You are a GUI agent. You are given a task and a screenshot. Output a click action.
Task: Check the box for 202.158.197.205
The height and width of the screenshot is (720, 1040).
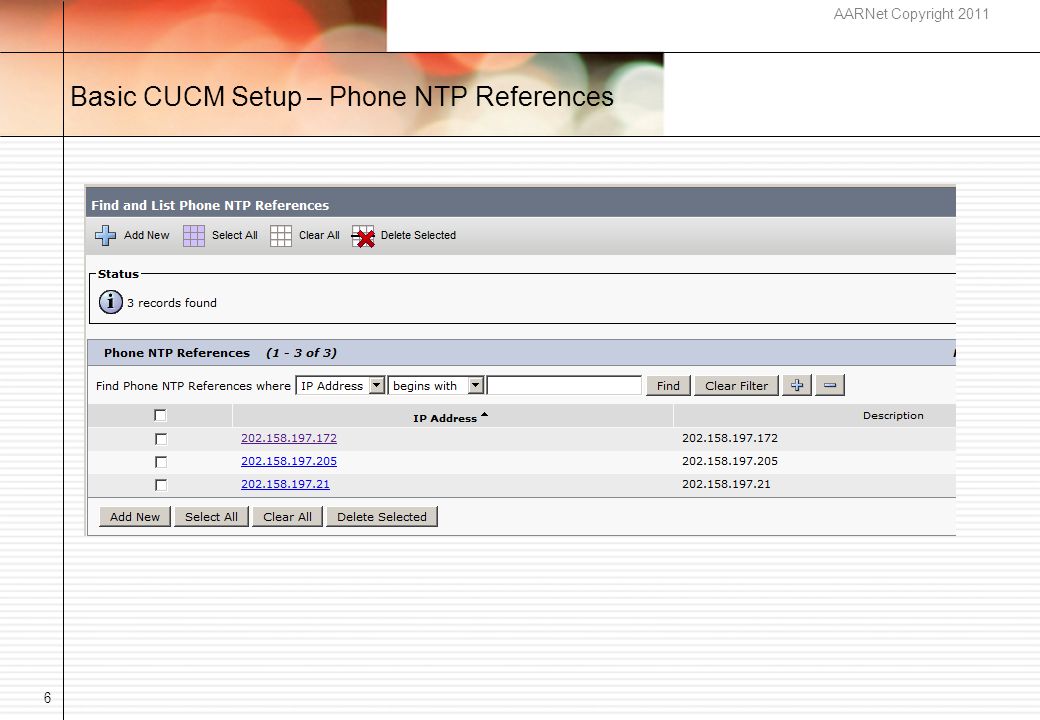click(161, 461)
